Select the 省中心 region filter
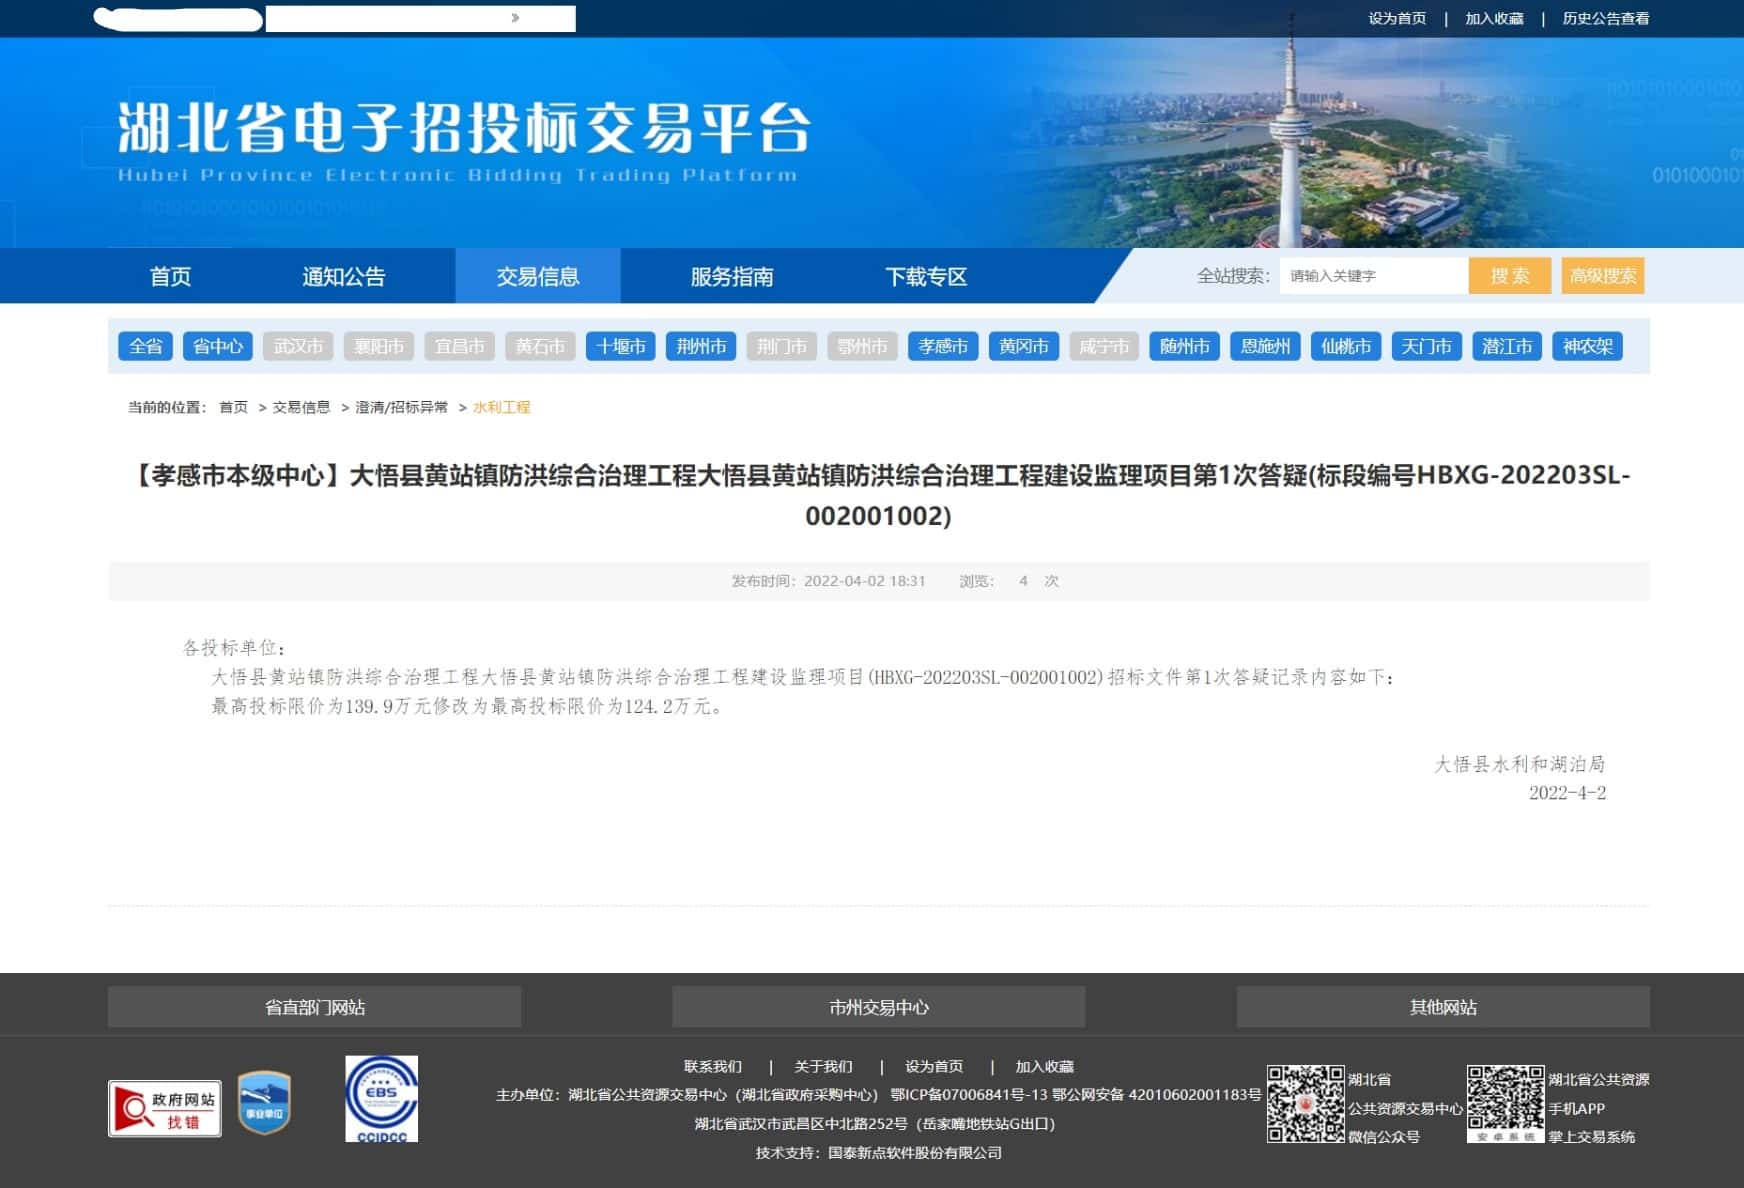 217,347
